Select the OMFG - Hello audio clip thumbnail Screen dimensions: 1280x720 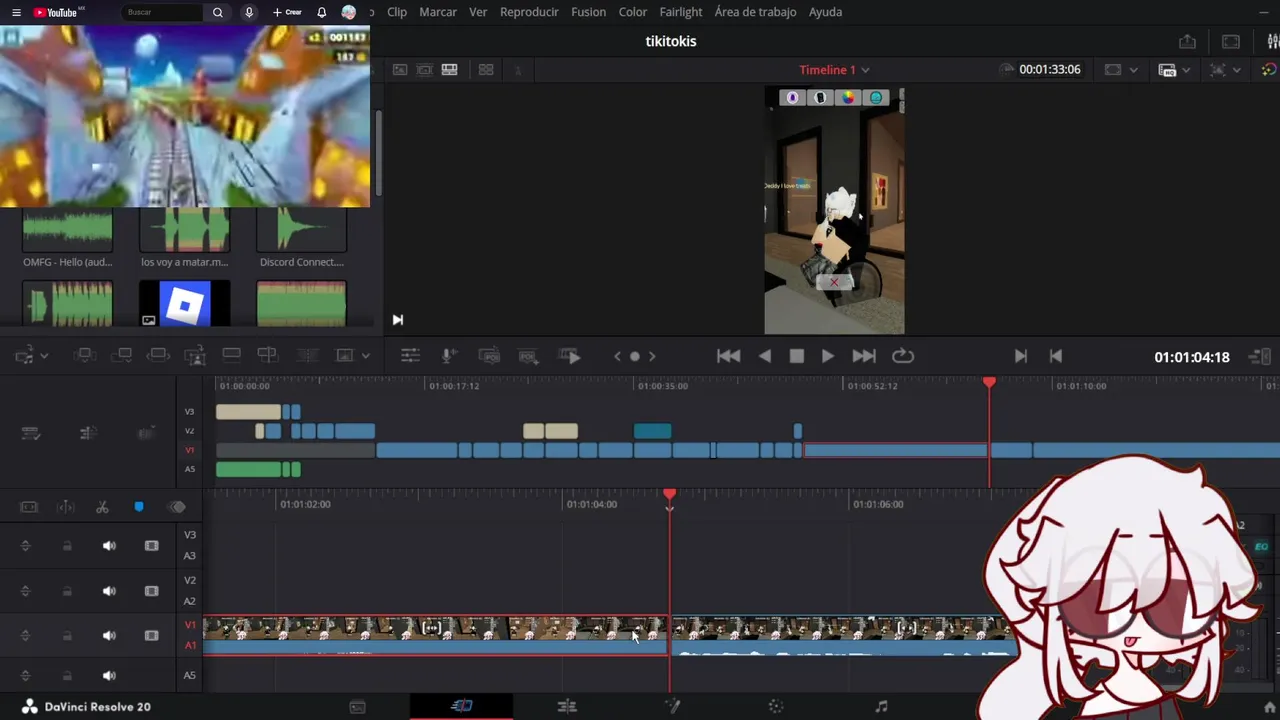[x=68, y=231]
